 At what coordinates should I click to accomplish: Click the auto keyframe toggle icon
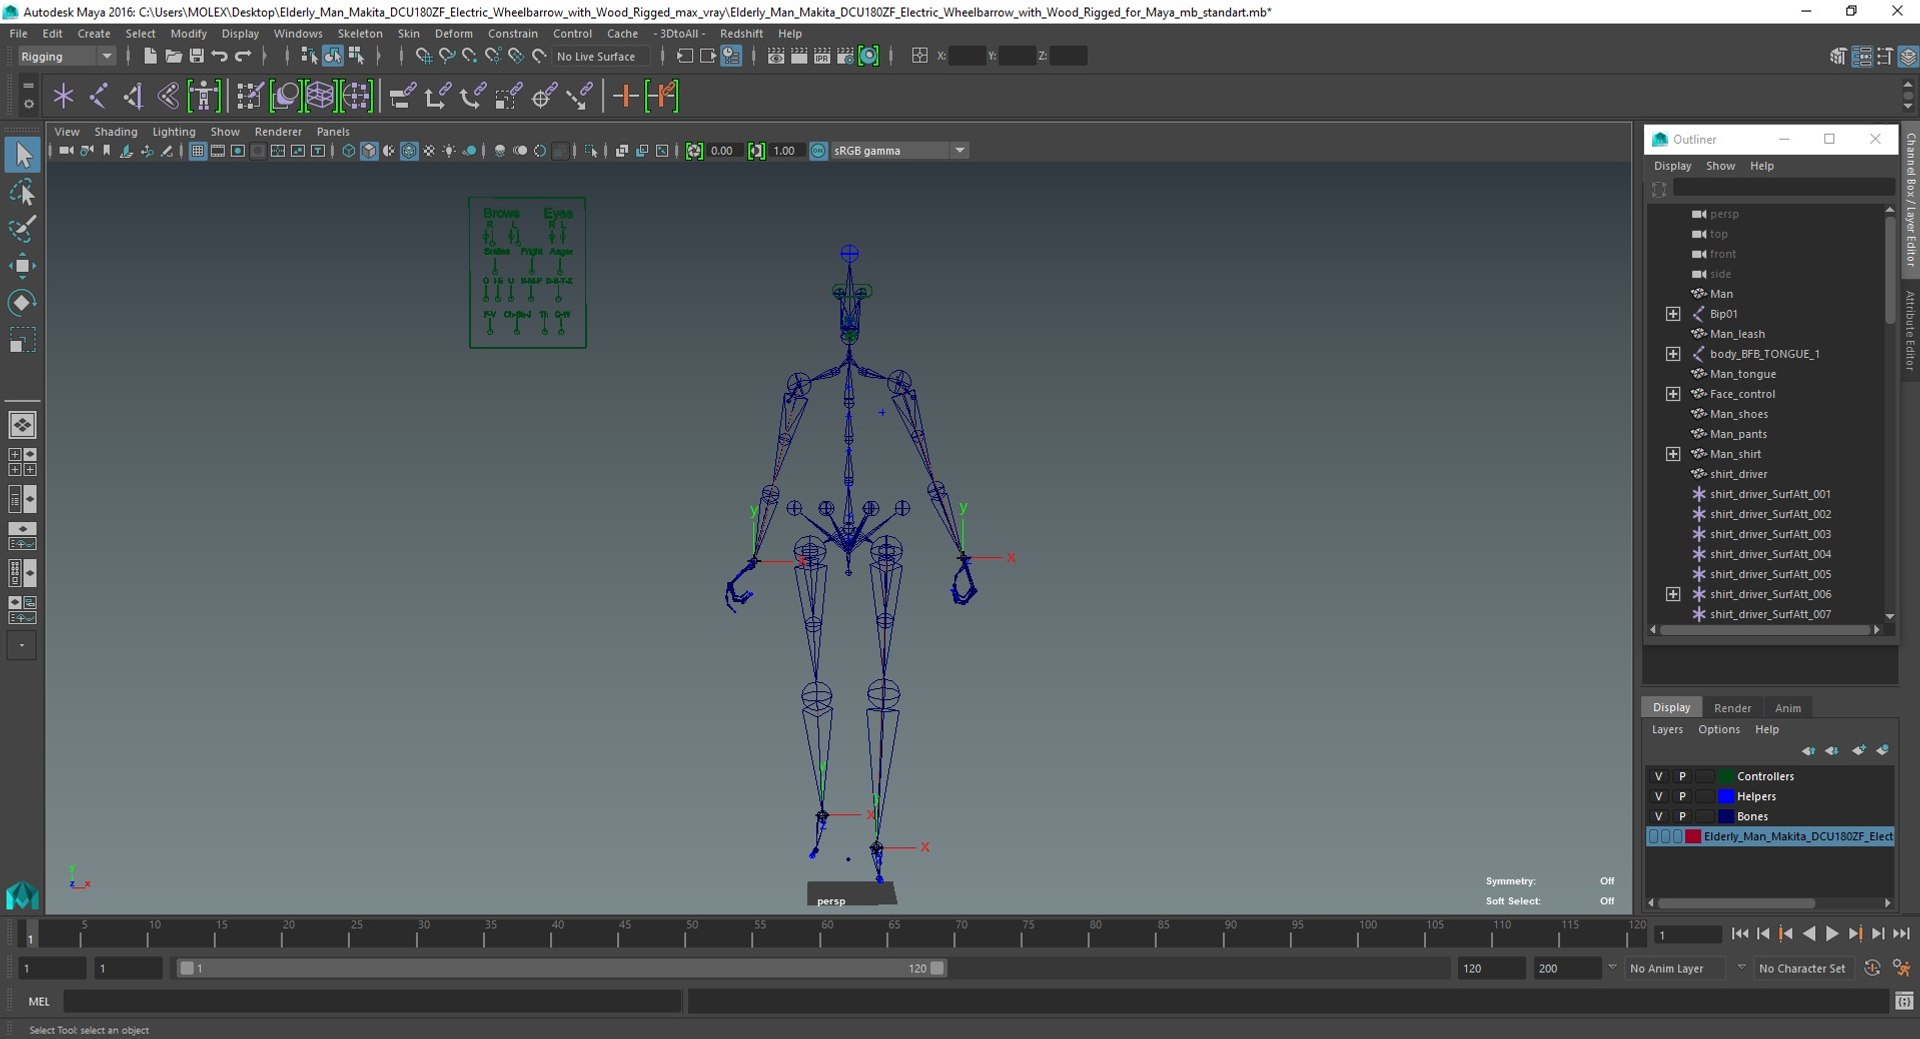tap(1872, 968)
